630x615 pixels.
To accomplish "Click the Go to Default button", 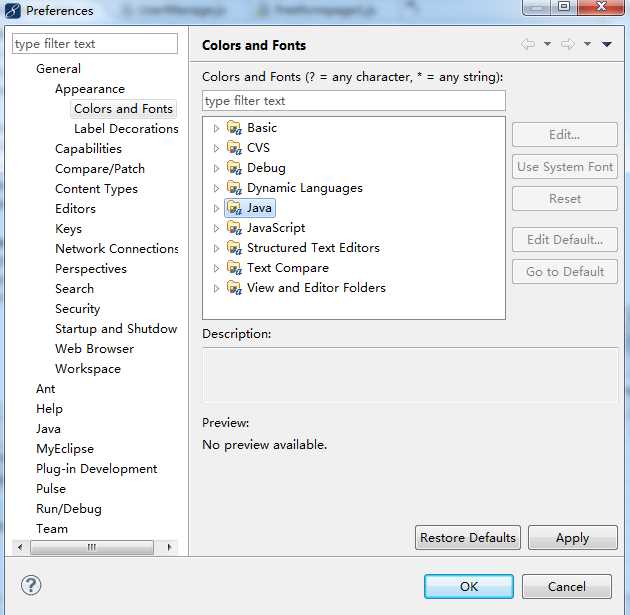I will 565,272.
